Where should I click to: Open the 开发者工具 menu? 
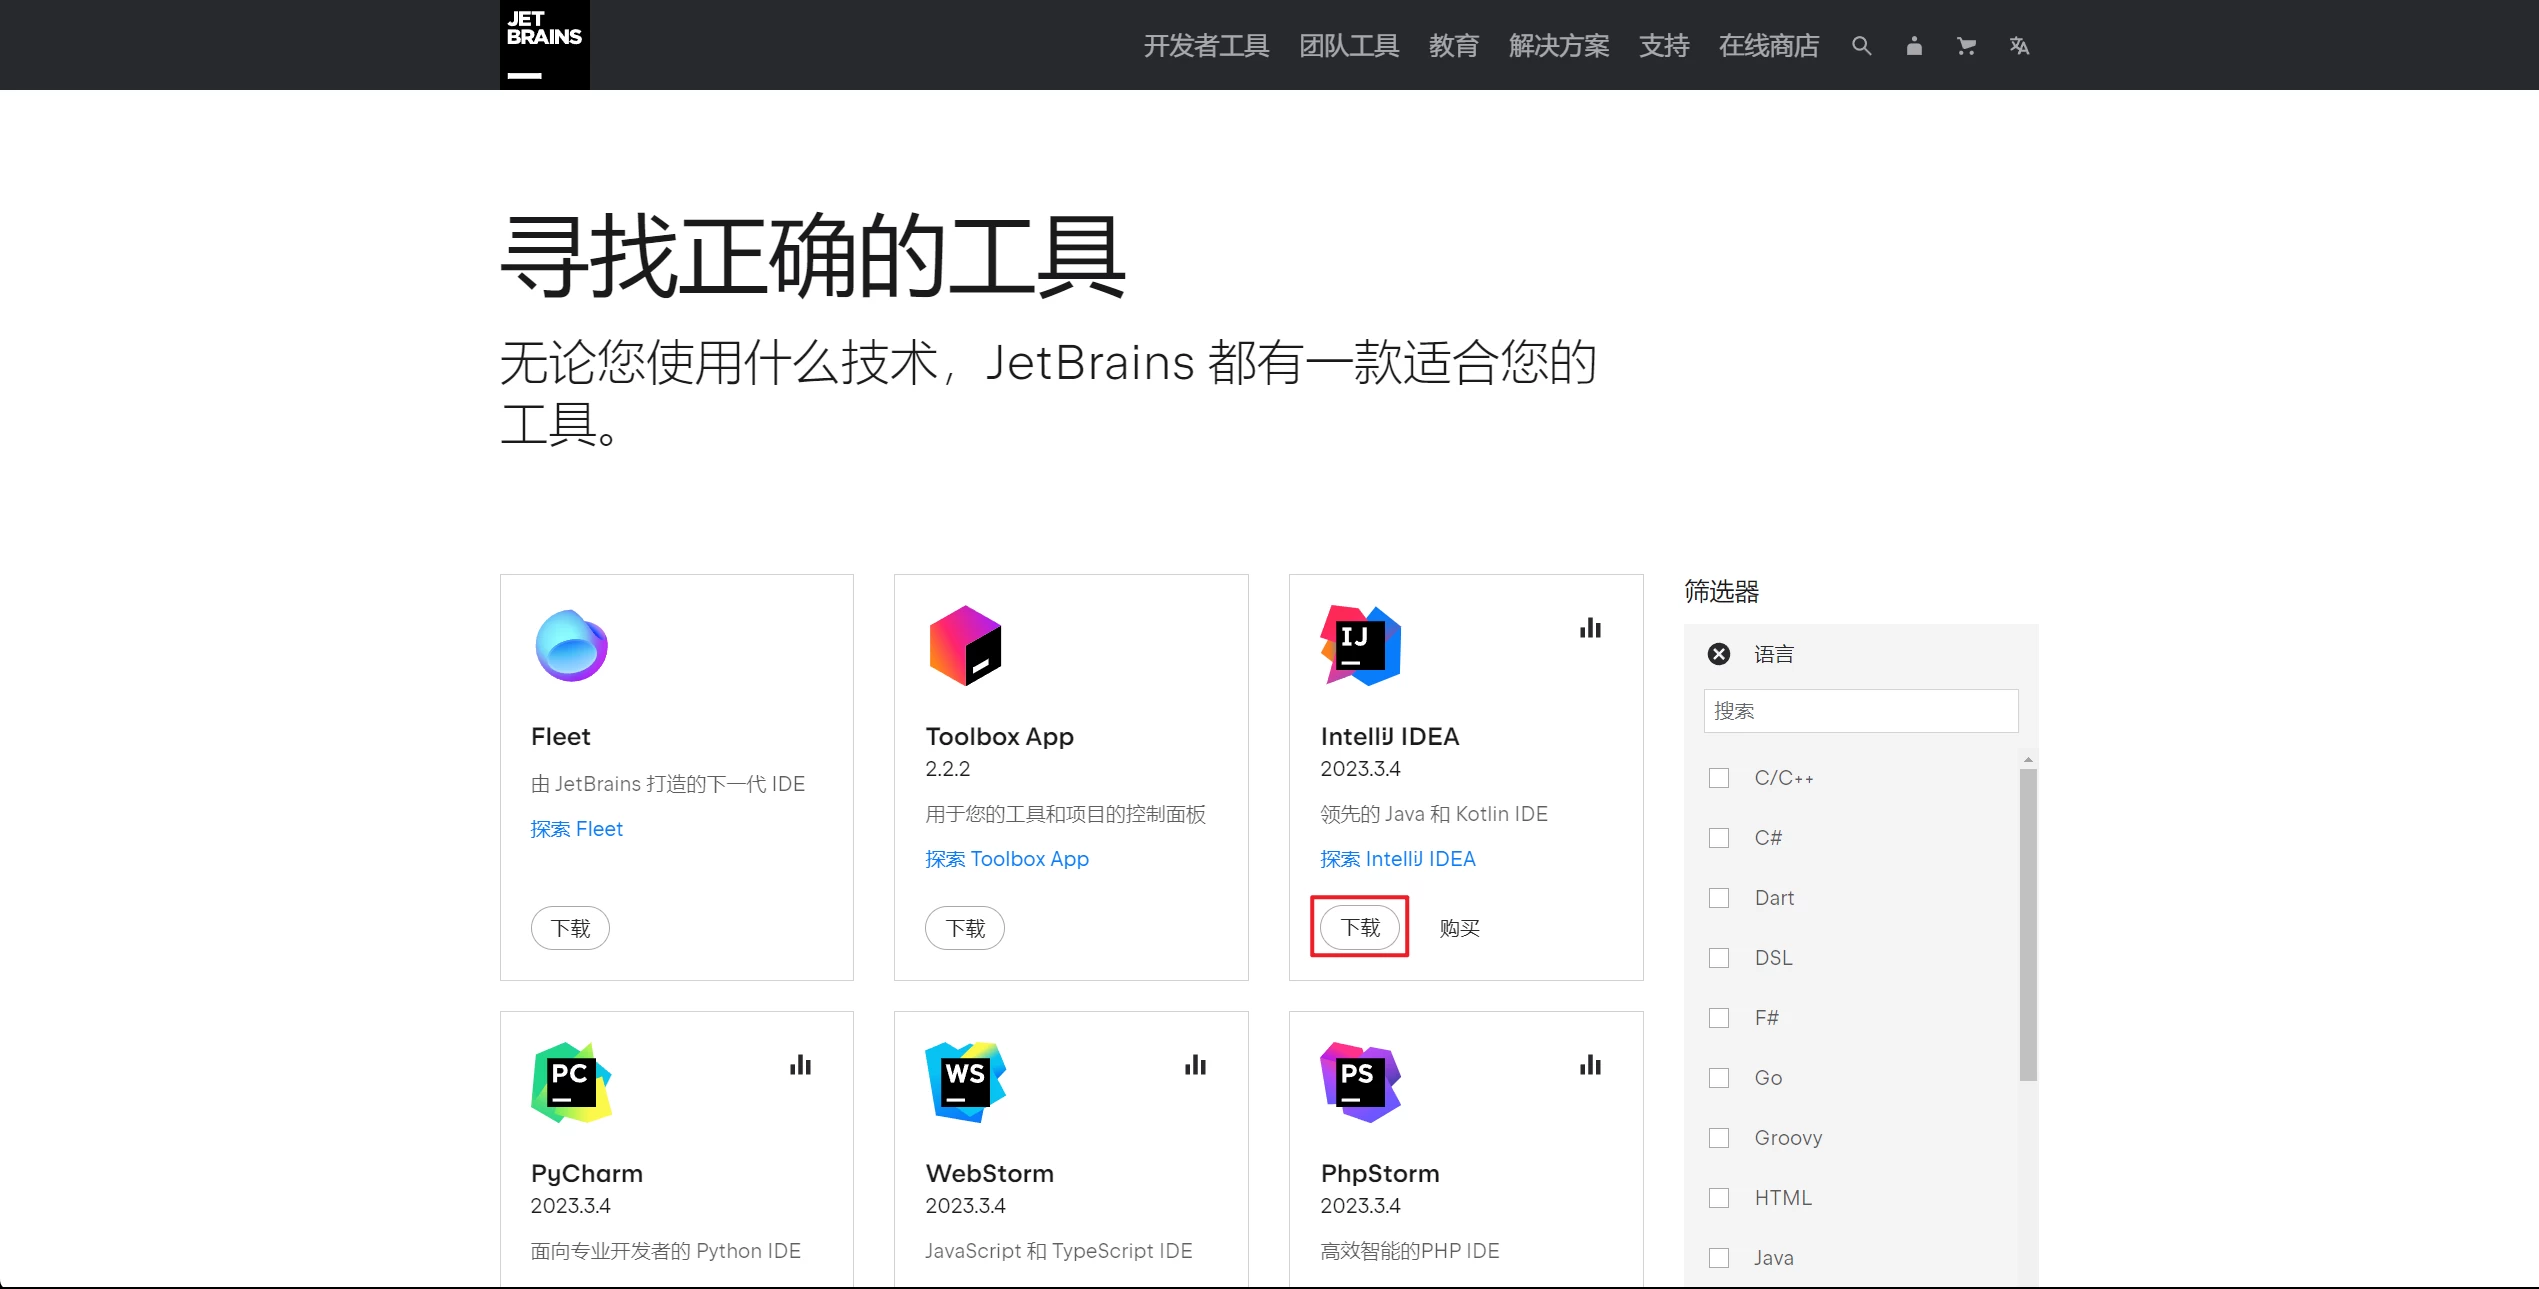point(1206,46)
